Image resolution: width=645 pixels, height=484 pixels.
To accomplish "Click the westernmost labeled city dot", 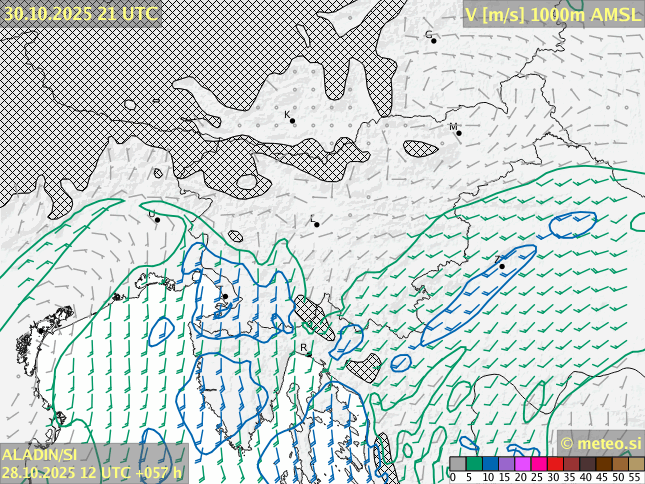I will click(157, 220).
